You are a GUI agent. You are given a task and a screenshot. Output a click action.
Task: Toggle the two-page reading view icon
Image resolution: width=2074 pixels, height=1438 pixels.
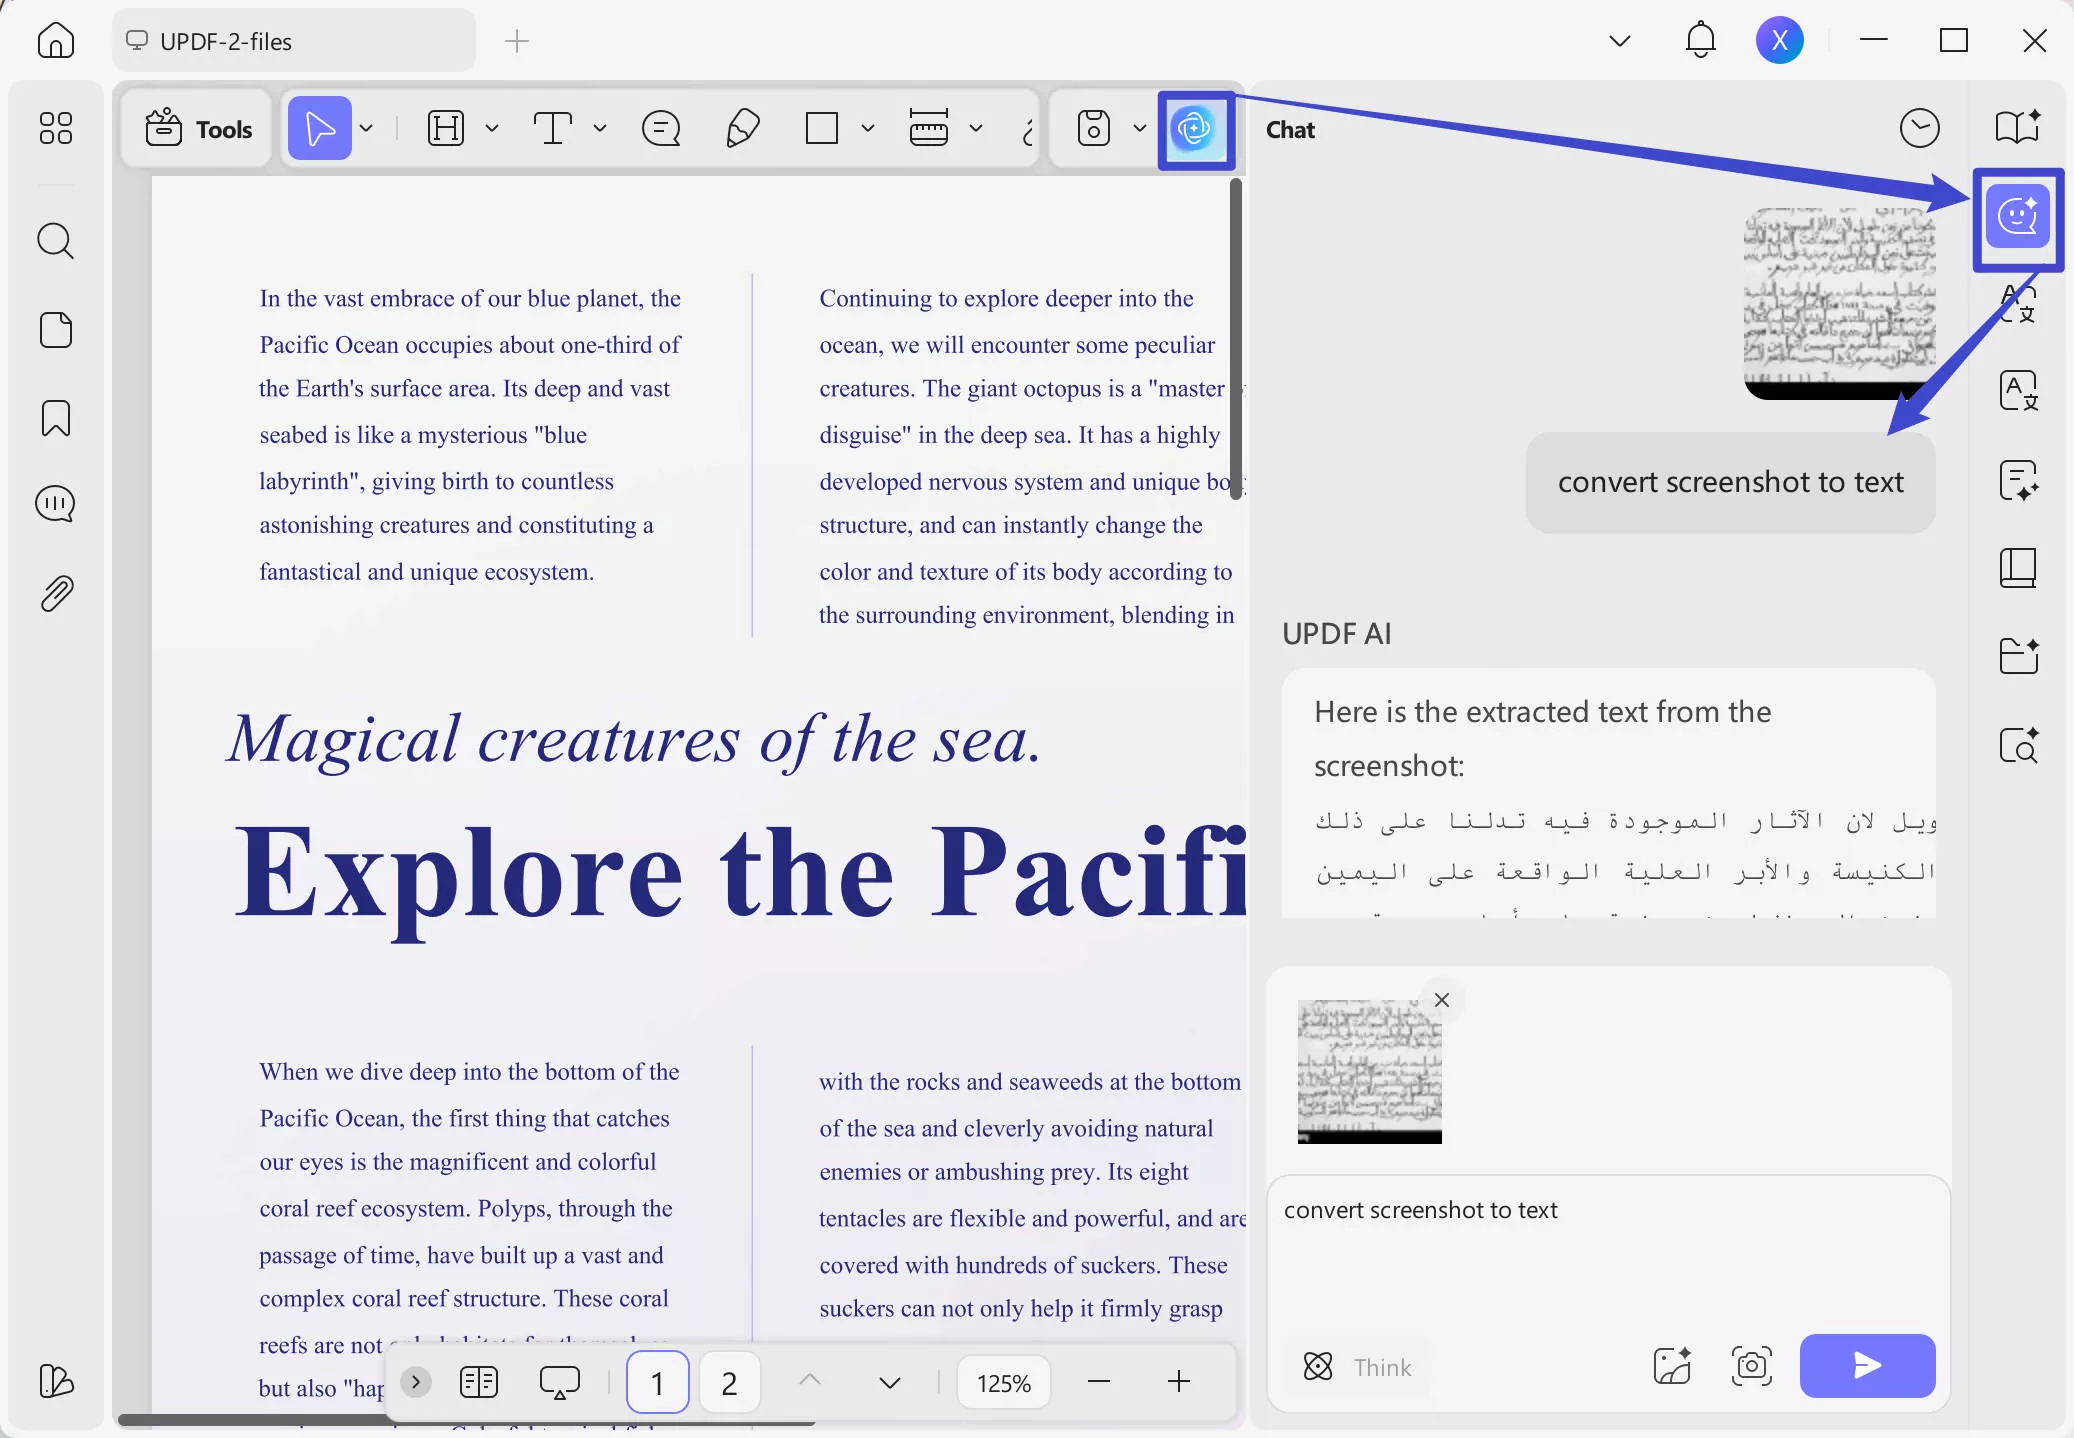click(x=479, y=1382)
